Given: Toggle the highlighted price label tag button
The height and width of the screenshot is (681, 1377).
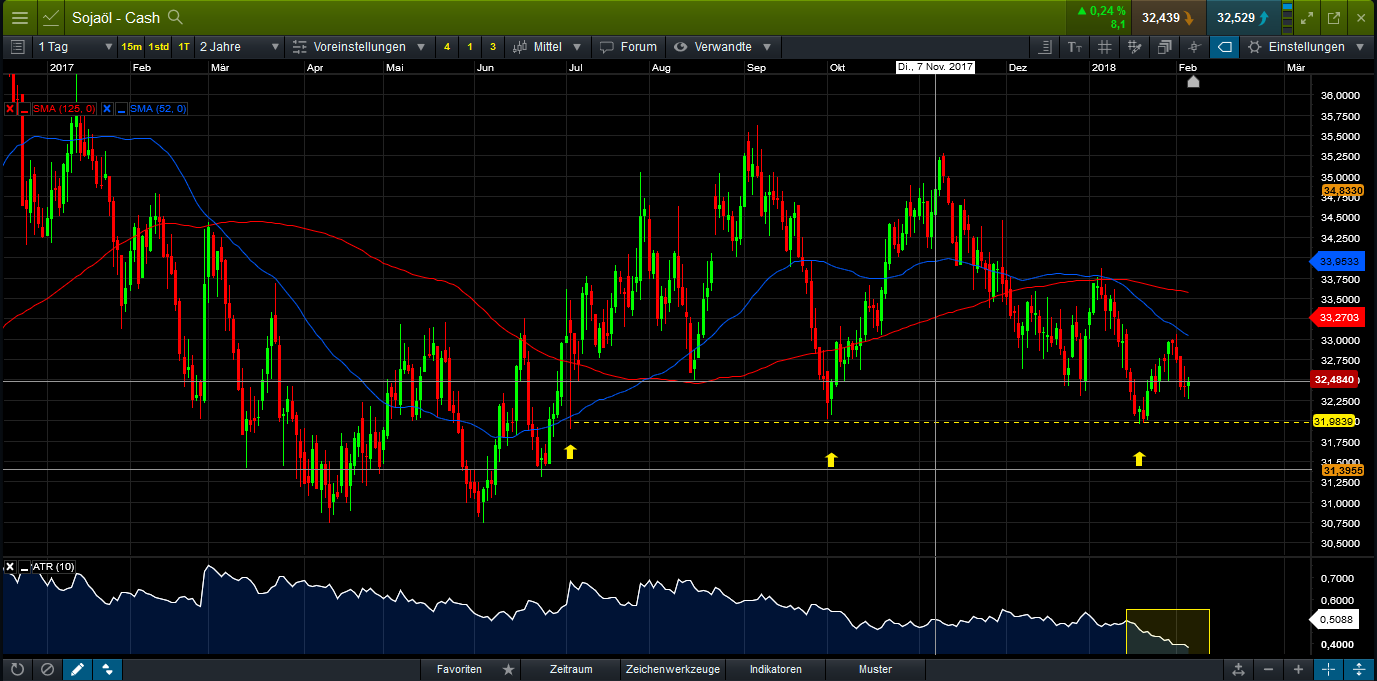Looking at the screenshot, I should [x=1224, y=47].
